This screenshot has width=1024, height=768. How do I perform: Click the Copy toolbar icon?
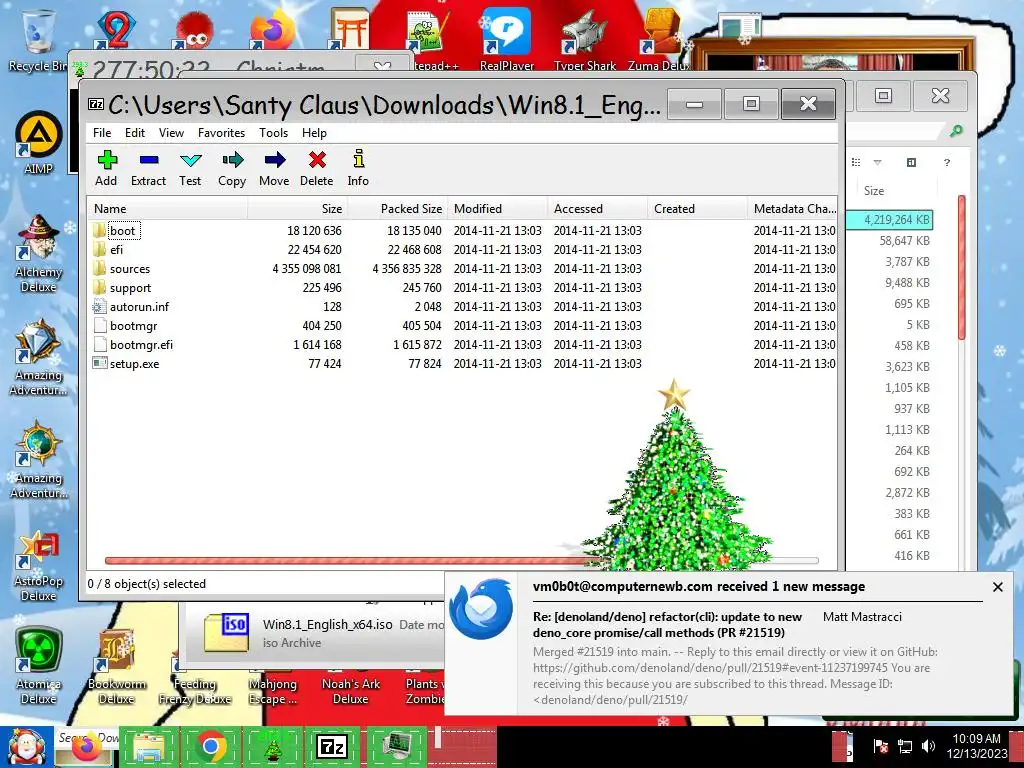point(232,168)
